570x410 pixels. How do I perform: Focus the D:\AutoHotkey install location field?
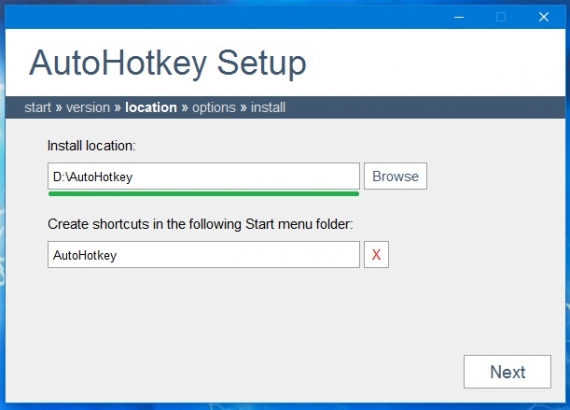point(204,176)
